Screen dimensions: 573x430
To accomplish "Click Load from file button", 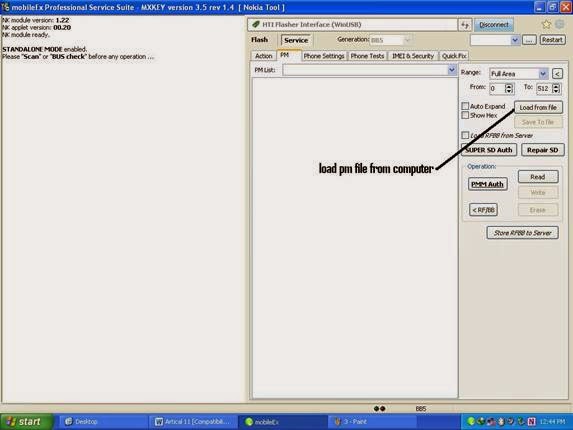I will 538,107.
